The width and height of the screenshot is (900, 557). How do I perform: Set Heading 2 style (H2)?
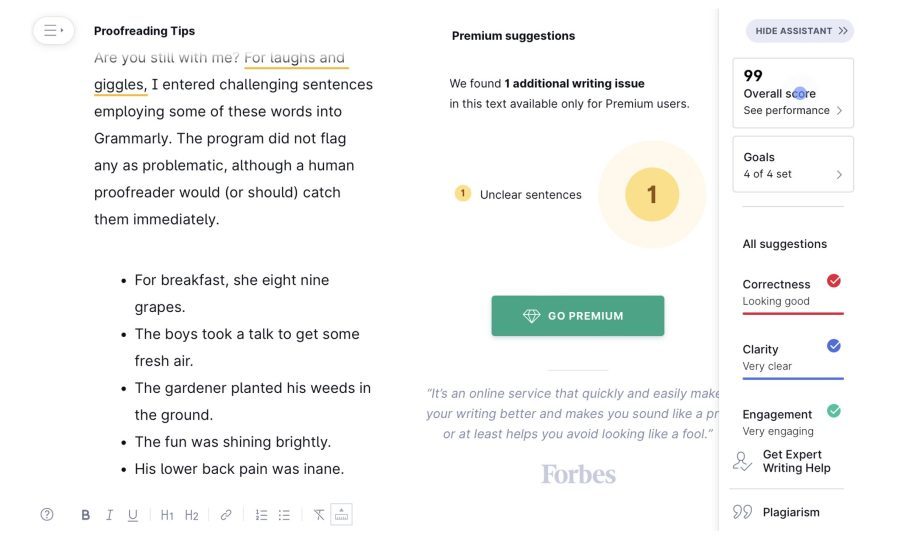[192, 515]
